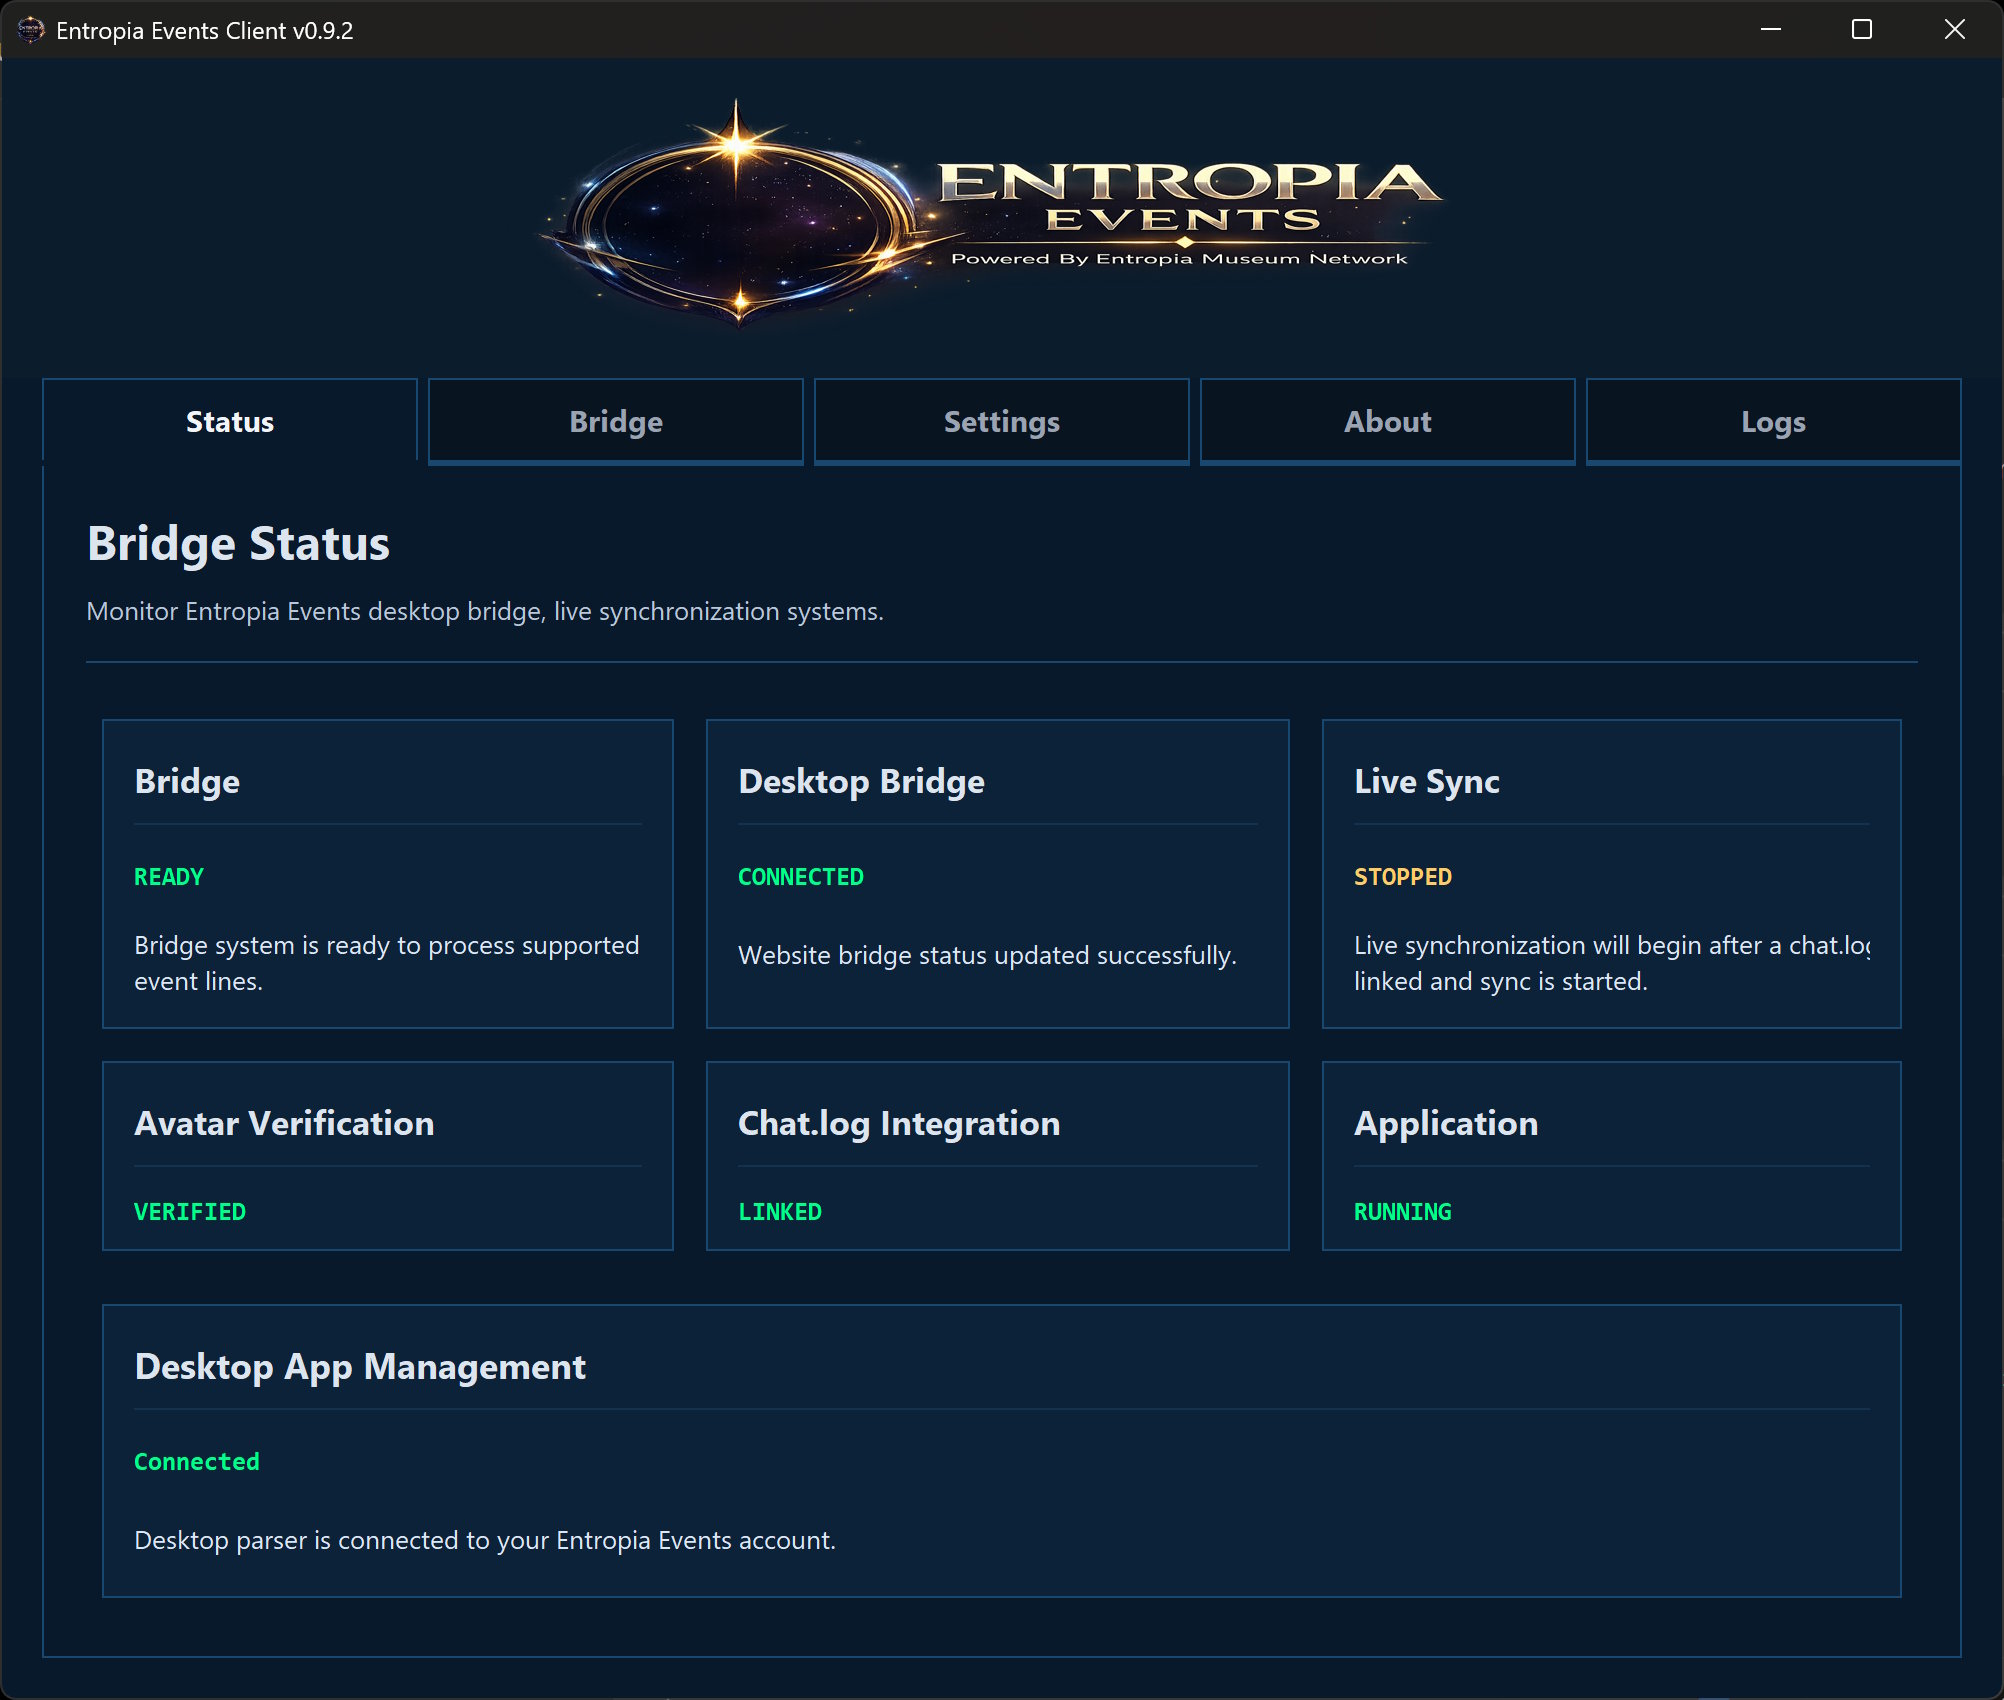
Task: View the Logs tab
Action: pyautogui.click(x=1774, y=421)
